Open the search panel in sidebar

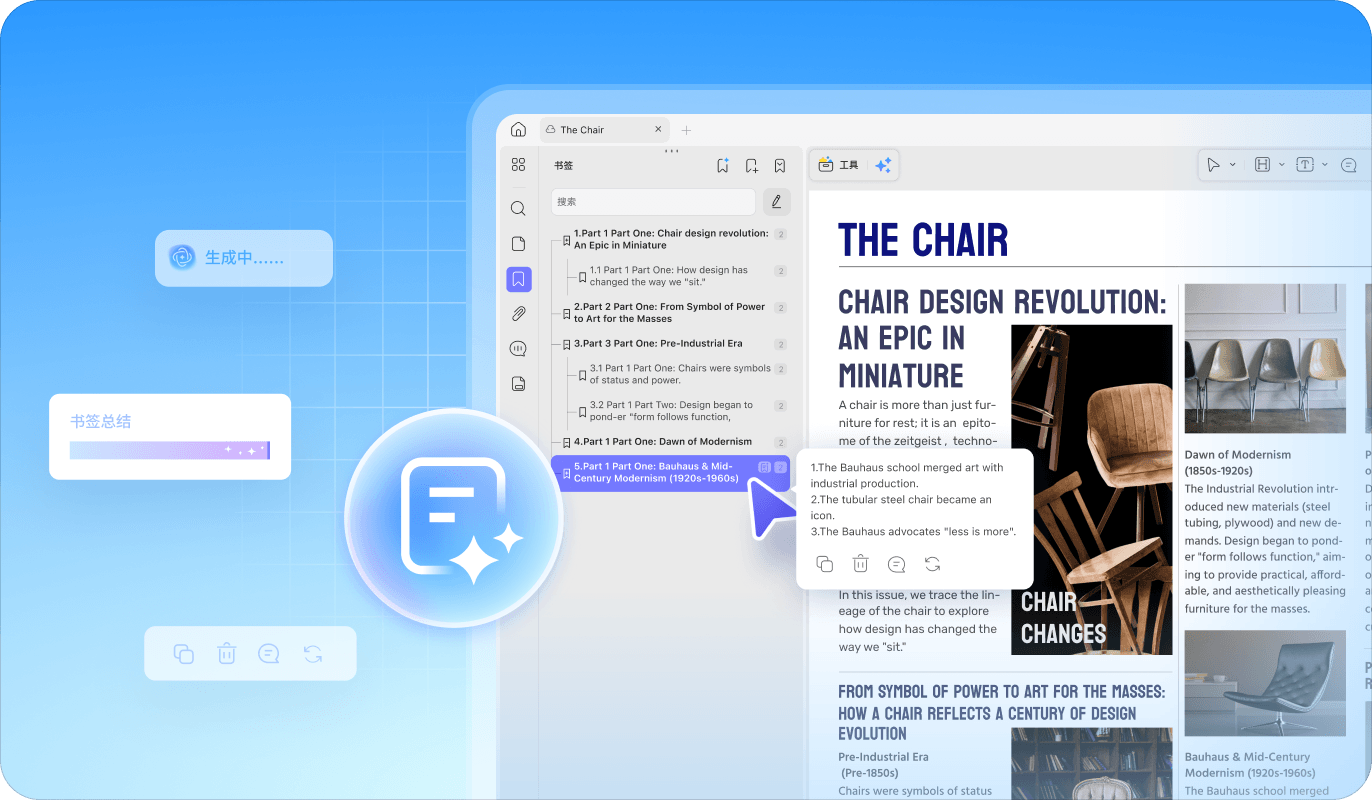(518, 209)
